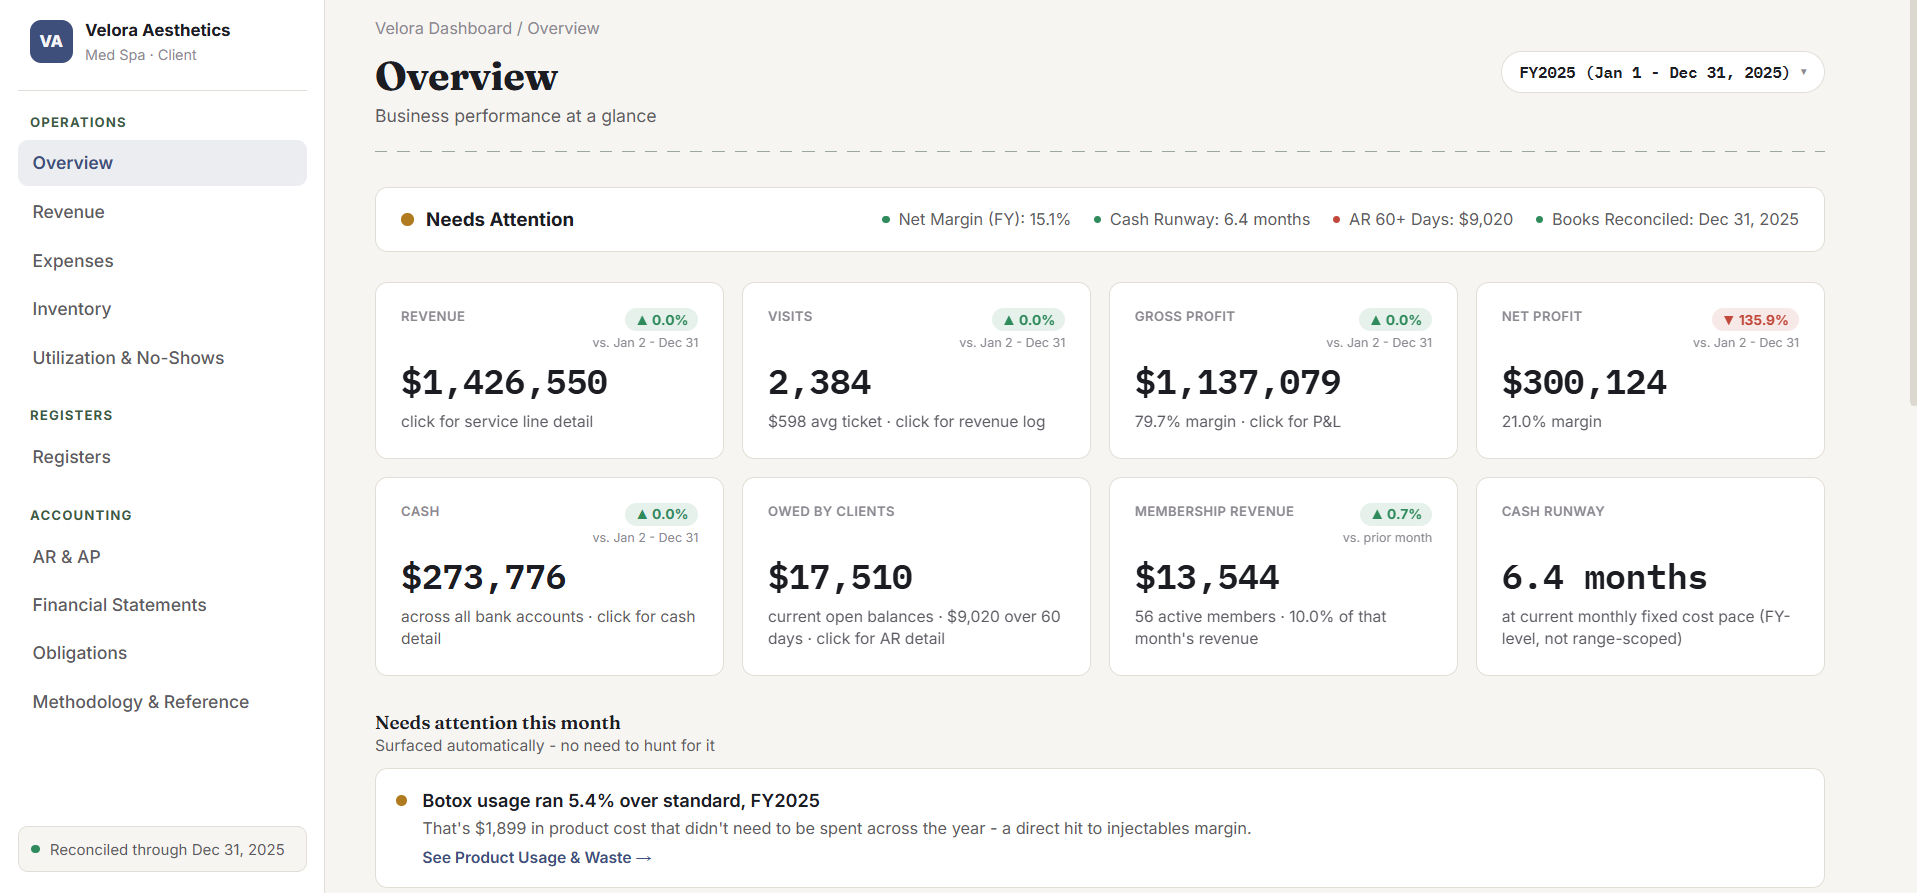This screenshot has height=893, width=1917.
Task: Navigate to Inventory
Action: tap(162, 309)
